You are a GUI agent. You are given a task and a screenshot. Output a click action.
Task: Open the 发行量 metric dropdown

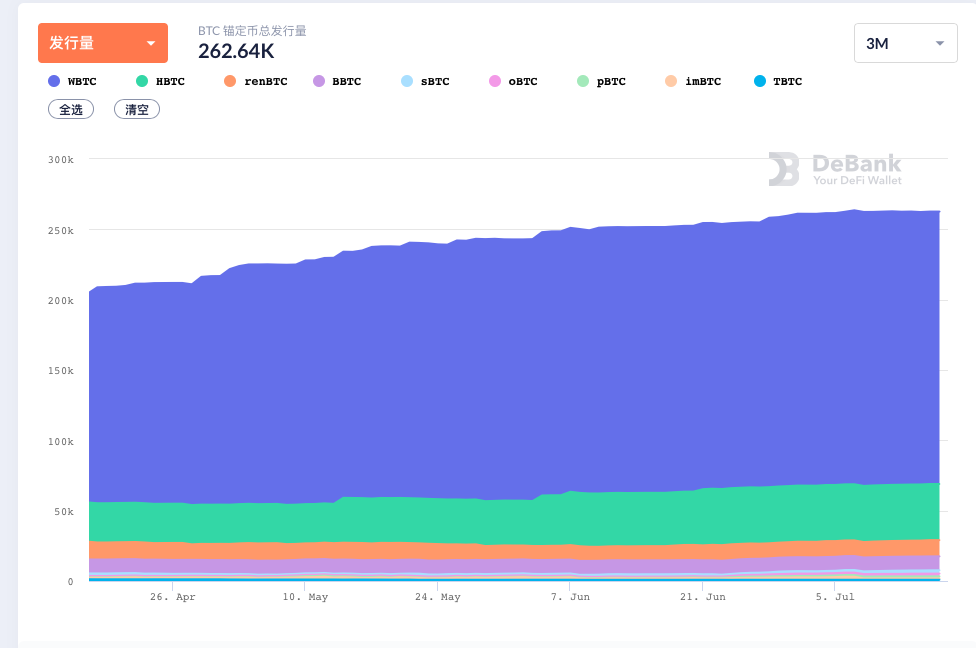click(x=102, y=43)
